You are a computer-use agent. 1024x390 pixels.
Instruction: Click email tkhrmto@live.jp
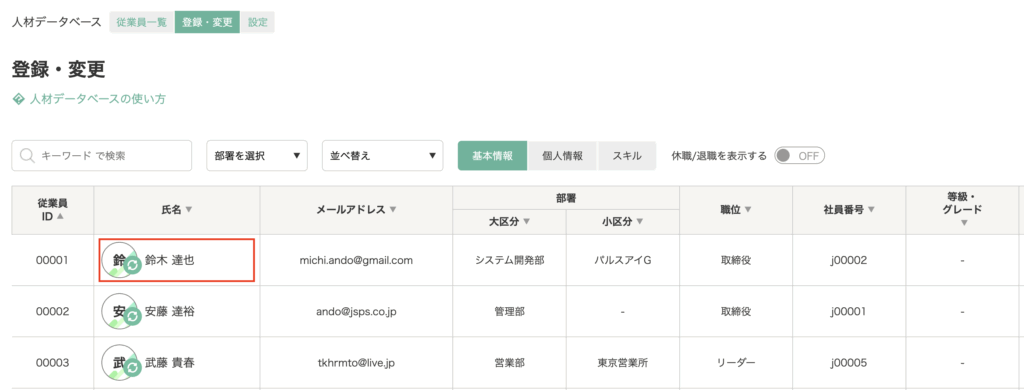(356, 362)
